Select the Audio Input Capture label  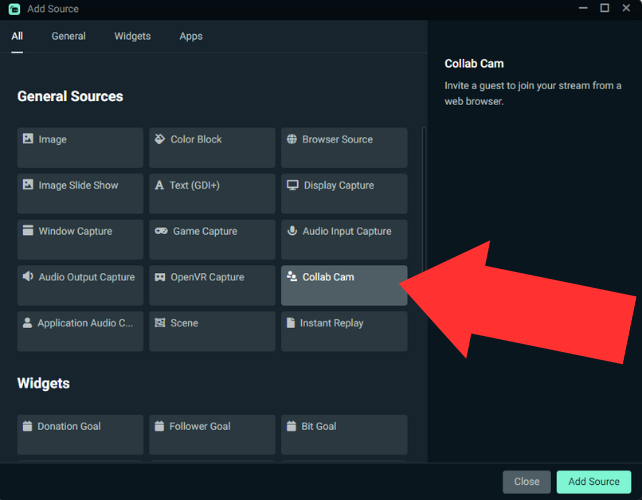pos(347,231)
